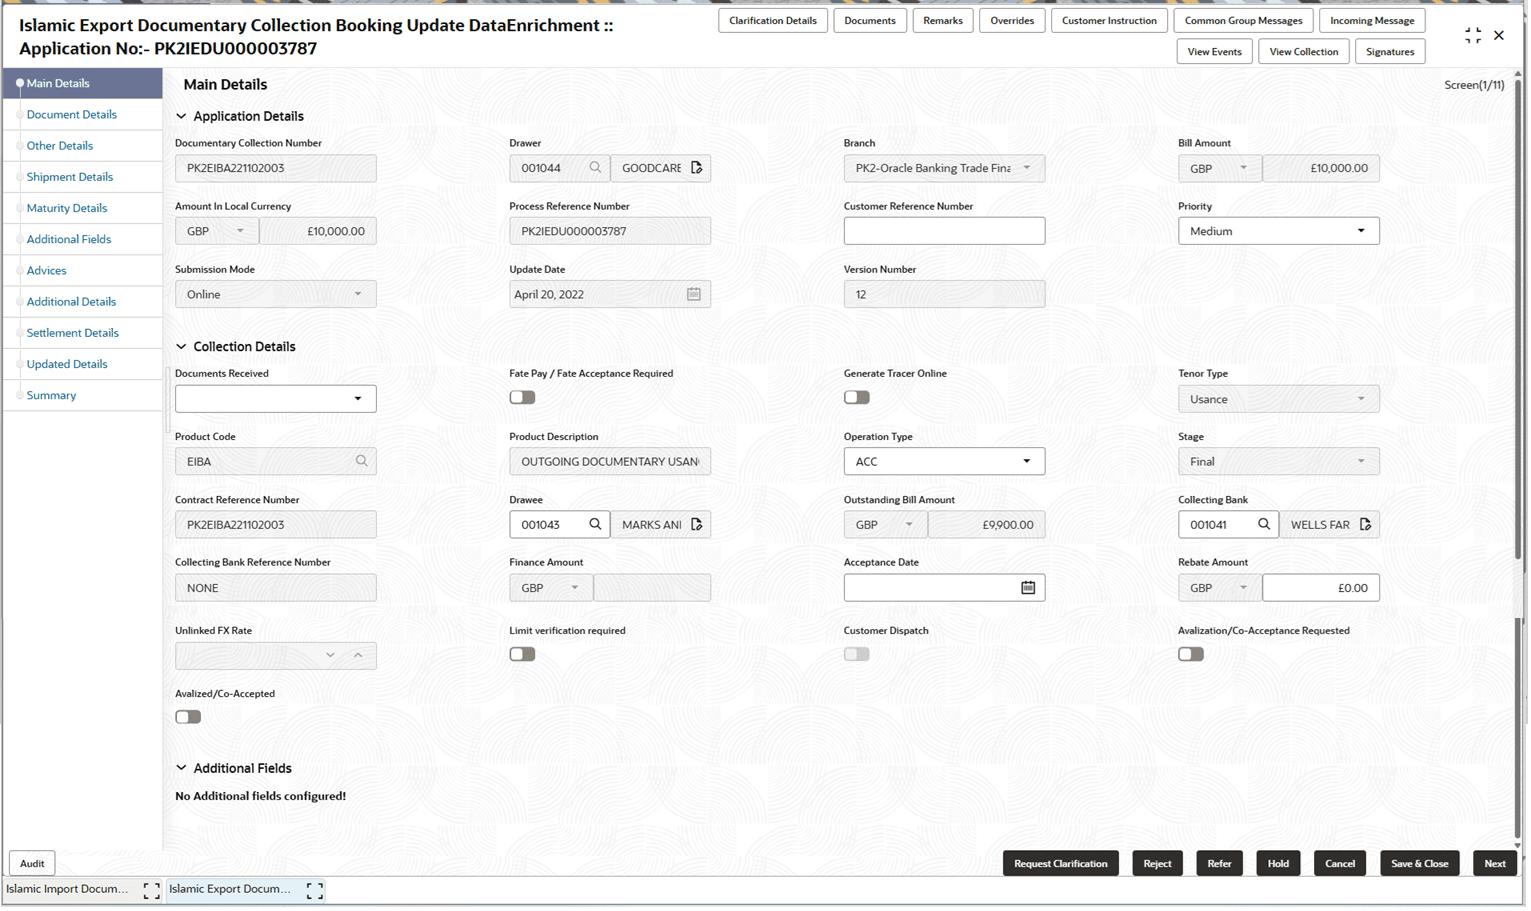Change Priority from Medium dropdown
This screenshot has width=1531, height=911.
[1361, 230]
